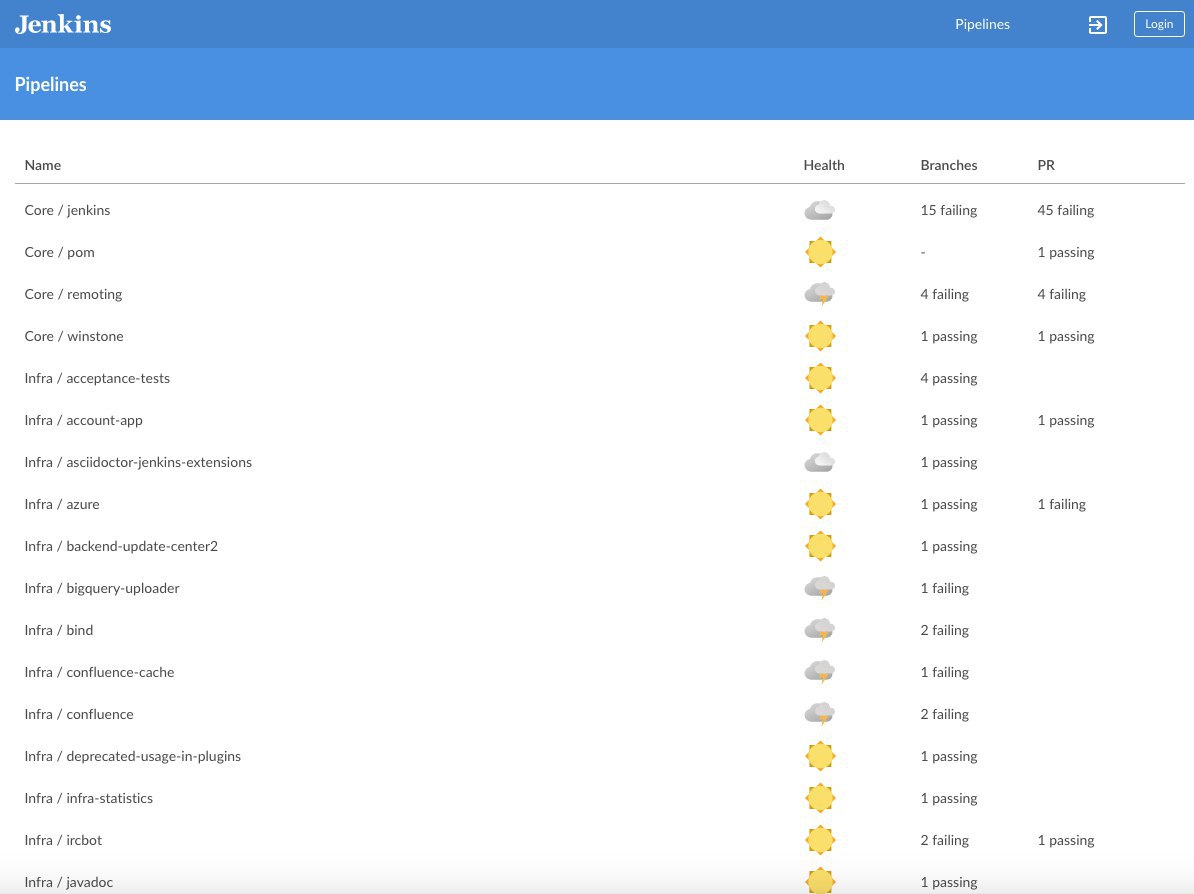Click storm health icon for confluence-cache

[820, 672]
